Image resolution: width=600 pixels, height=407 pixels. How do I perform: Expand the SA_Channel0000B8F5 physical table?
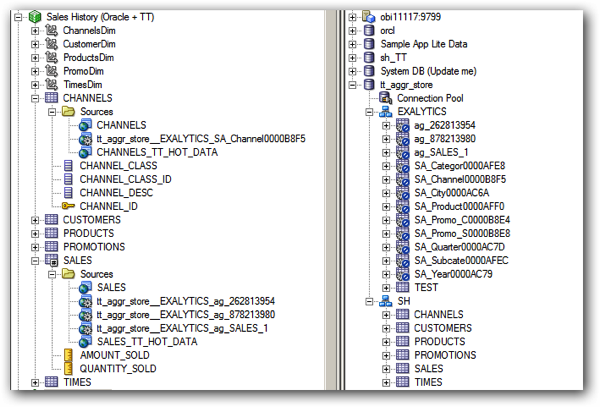[386, 179]
